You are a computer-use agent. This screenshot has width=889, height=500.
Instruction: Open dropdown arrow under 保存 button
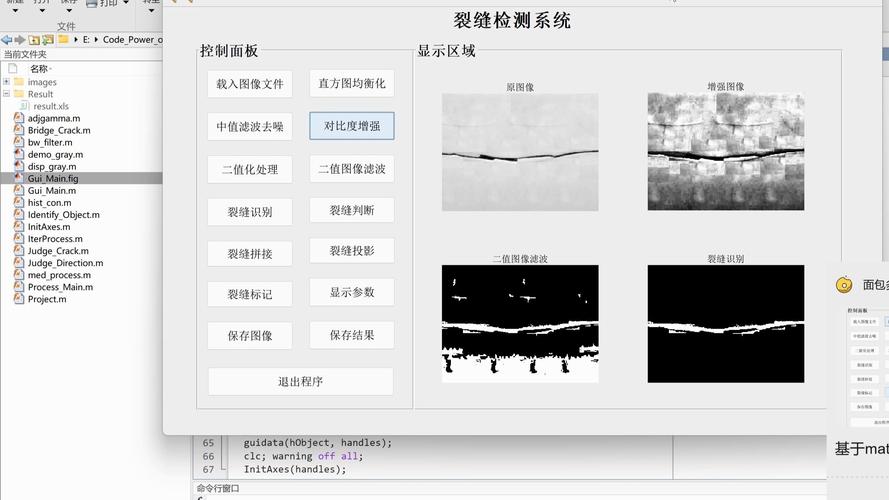[x=69, y=11]
